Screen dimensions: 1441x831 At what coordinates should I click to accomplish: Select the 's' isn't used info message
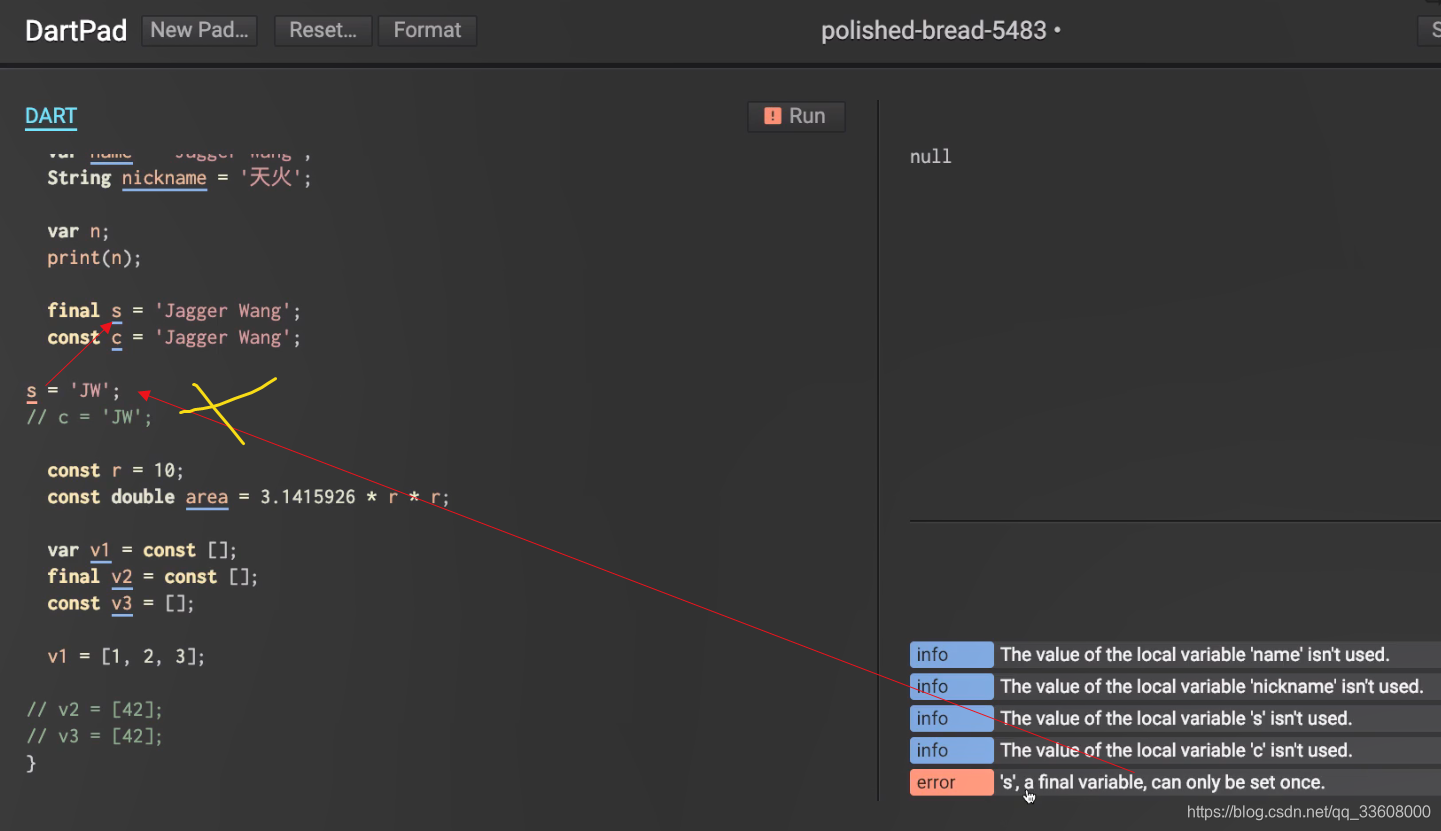click(1176, 719)
